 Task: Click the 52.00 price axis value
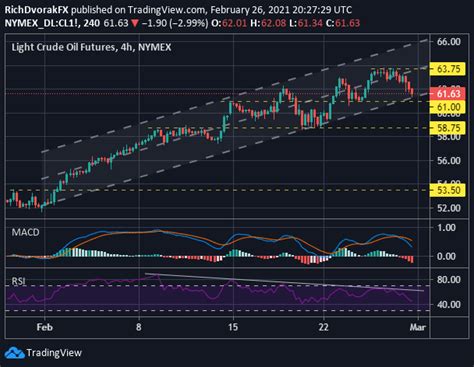click(x=449, y=208)
